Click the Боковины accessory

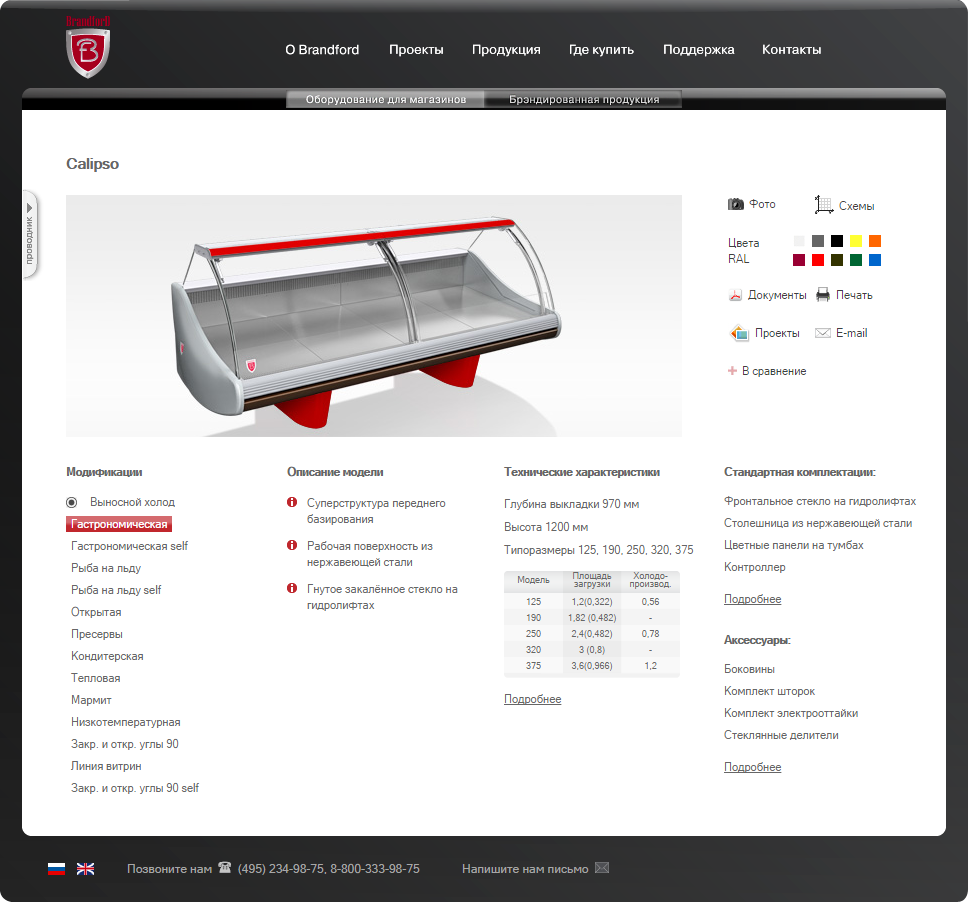coord(749,669)
